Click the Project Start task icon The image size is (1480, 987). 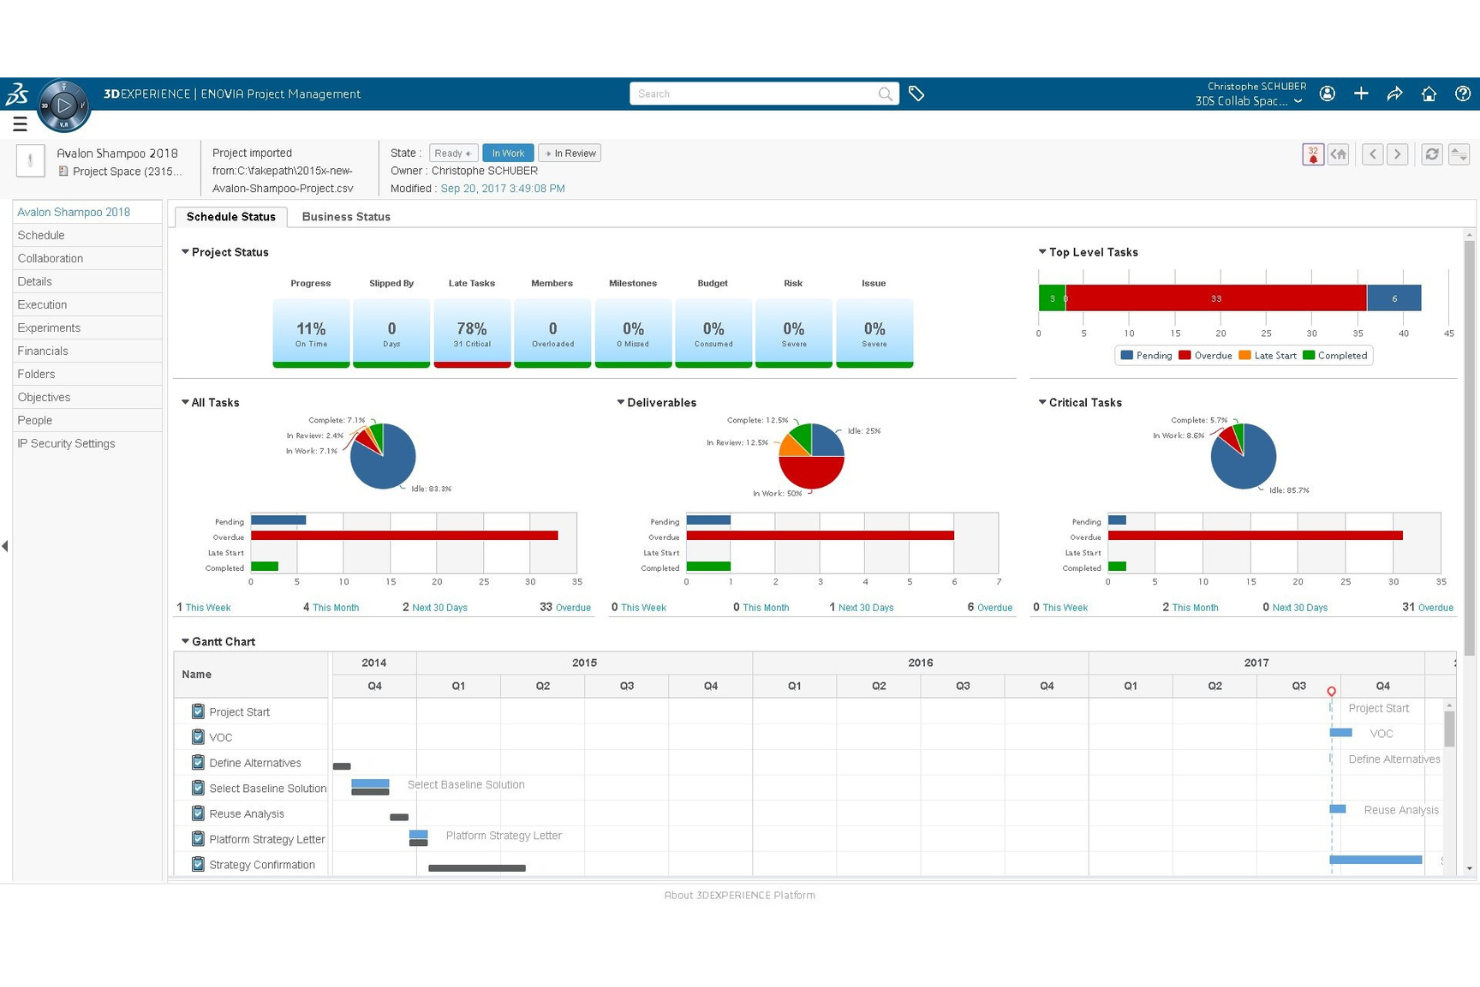point(198,712)
